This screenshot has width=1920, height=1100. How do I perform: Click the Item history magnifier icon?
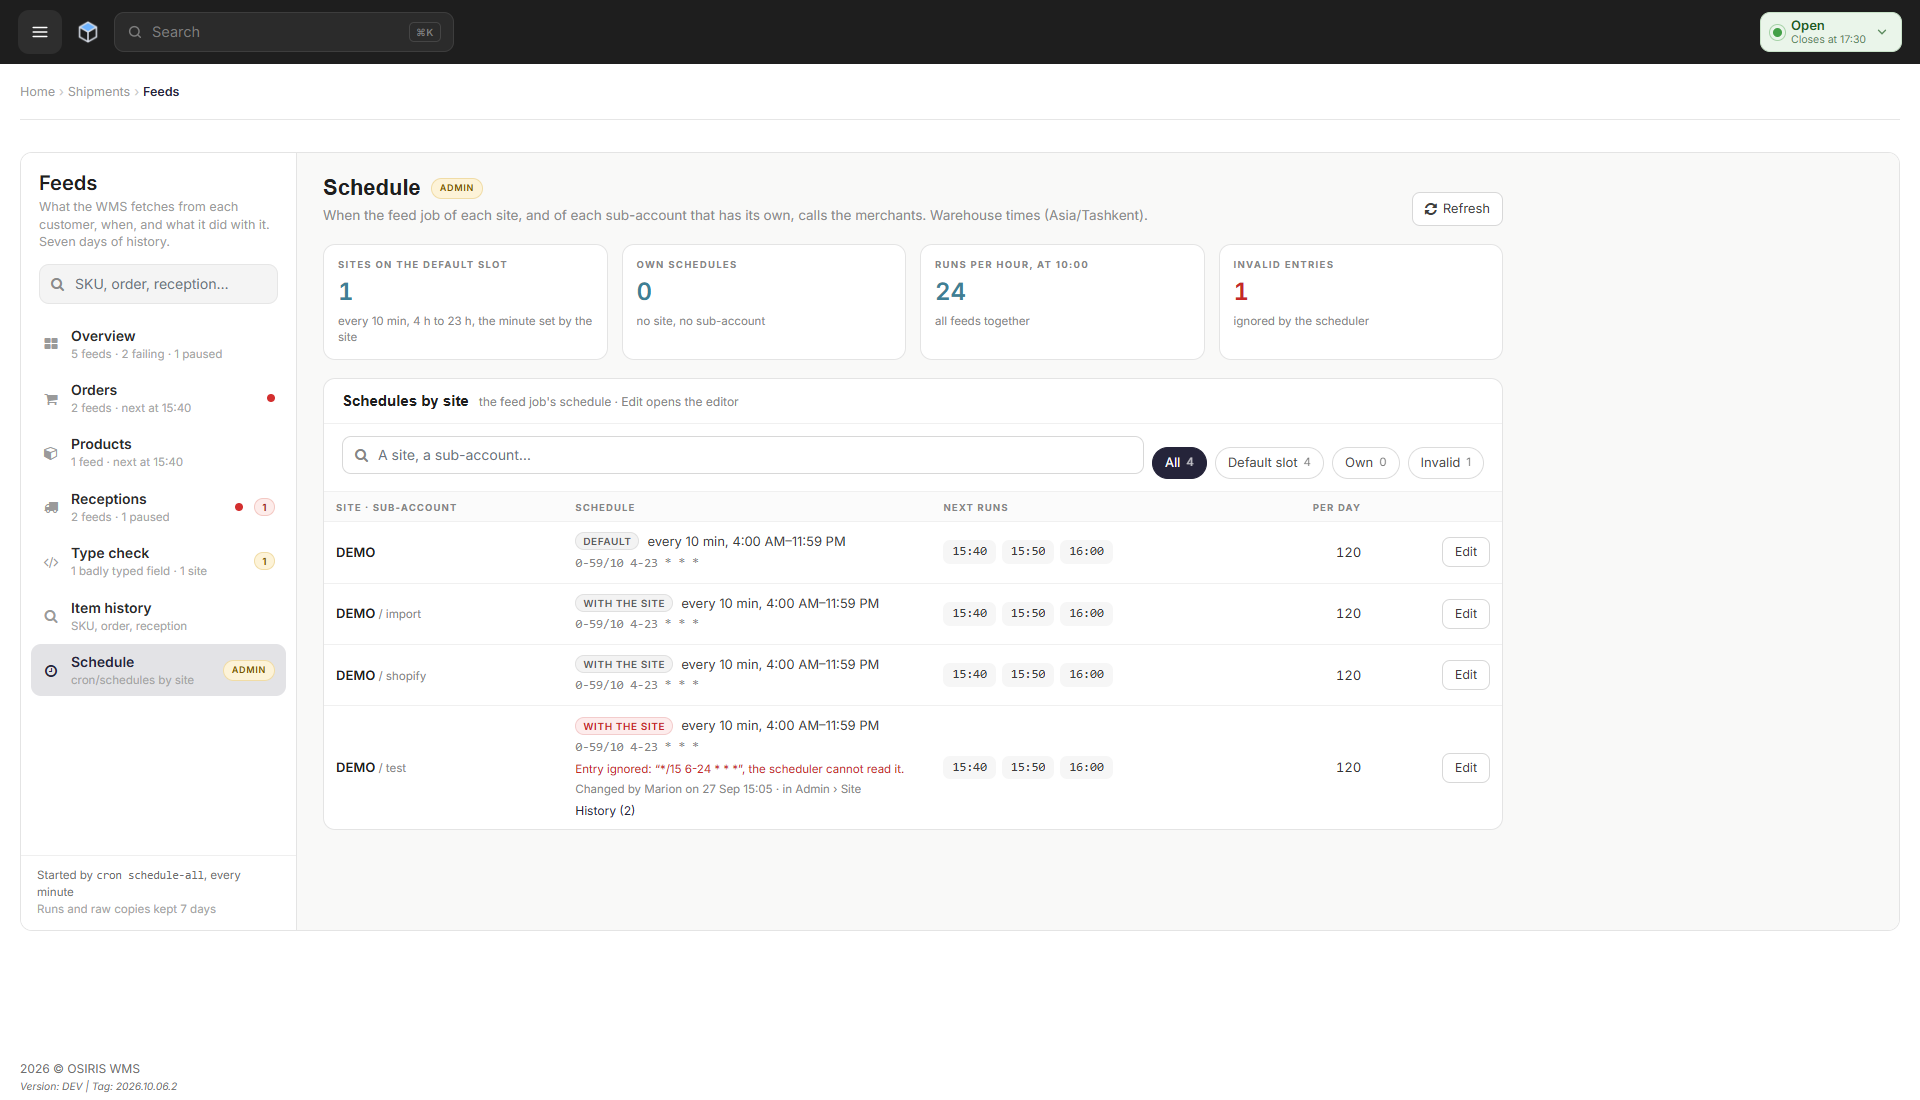click(51, 616)
